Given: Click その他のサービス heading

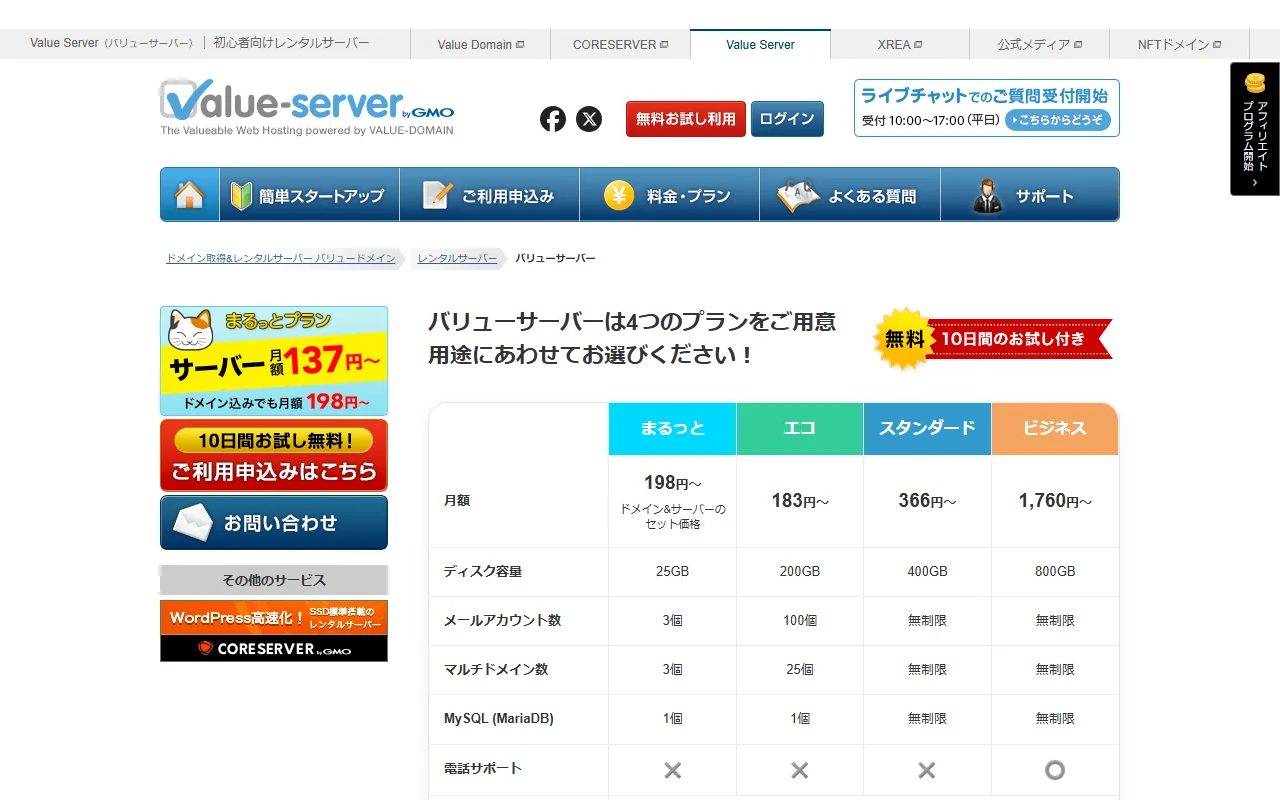Looking at the screenshot, I should pyautogui.click(x=274, y=580).
